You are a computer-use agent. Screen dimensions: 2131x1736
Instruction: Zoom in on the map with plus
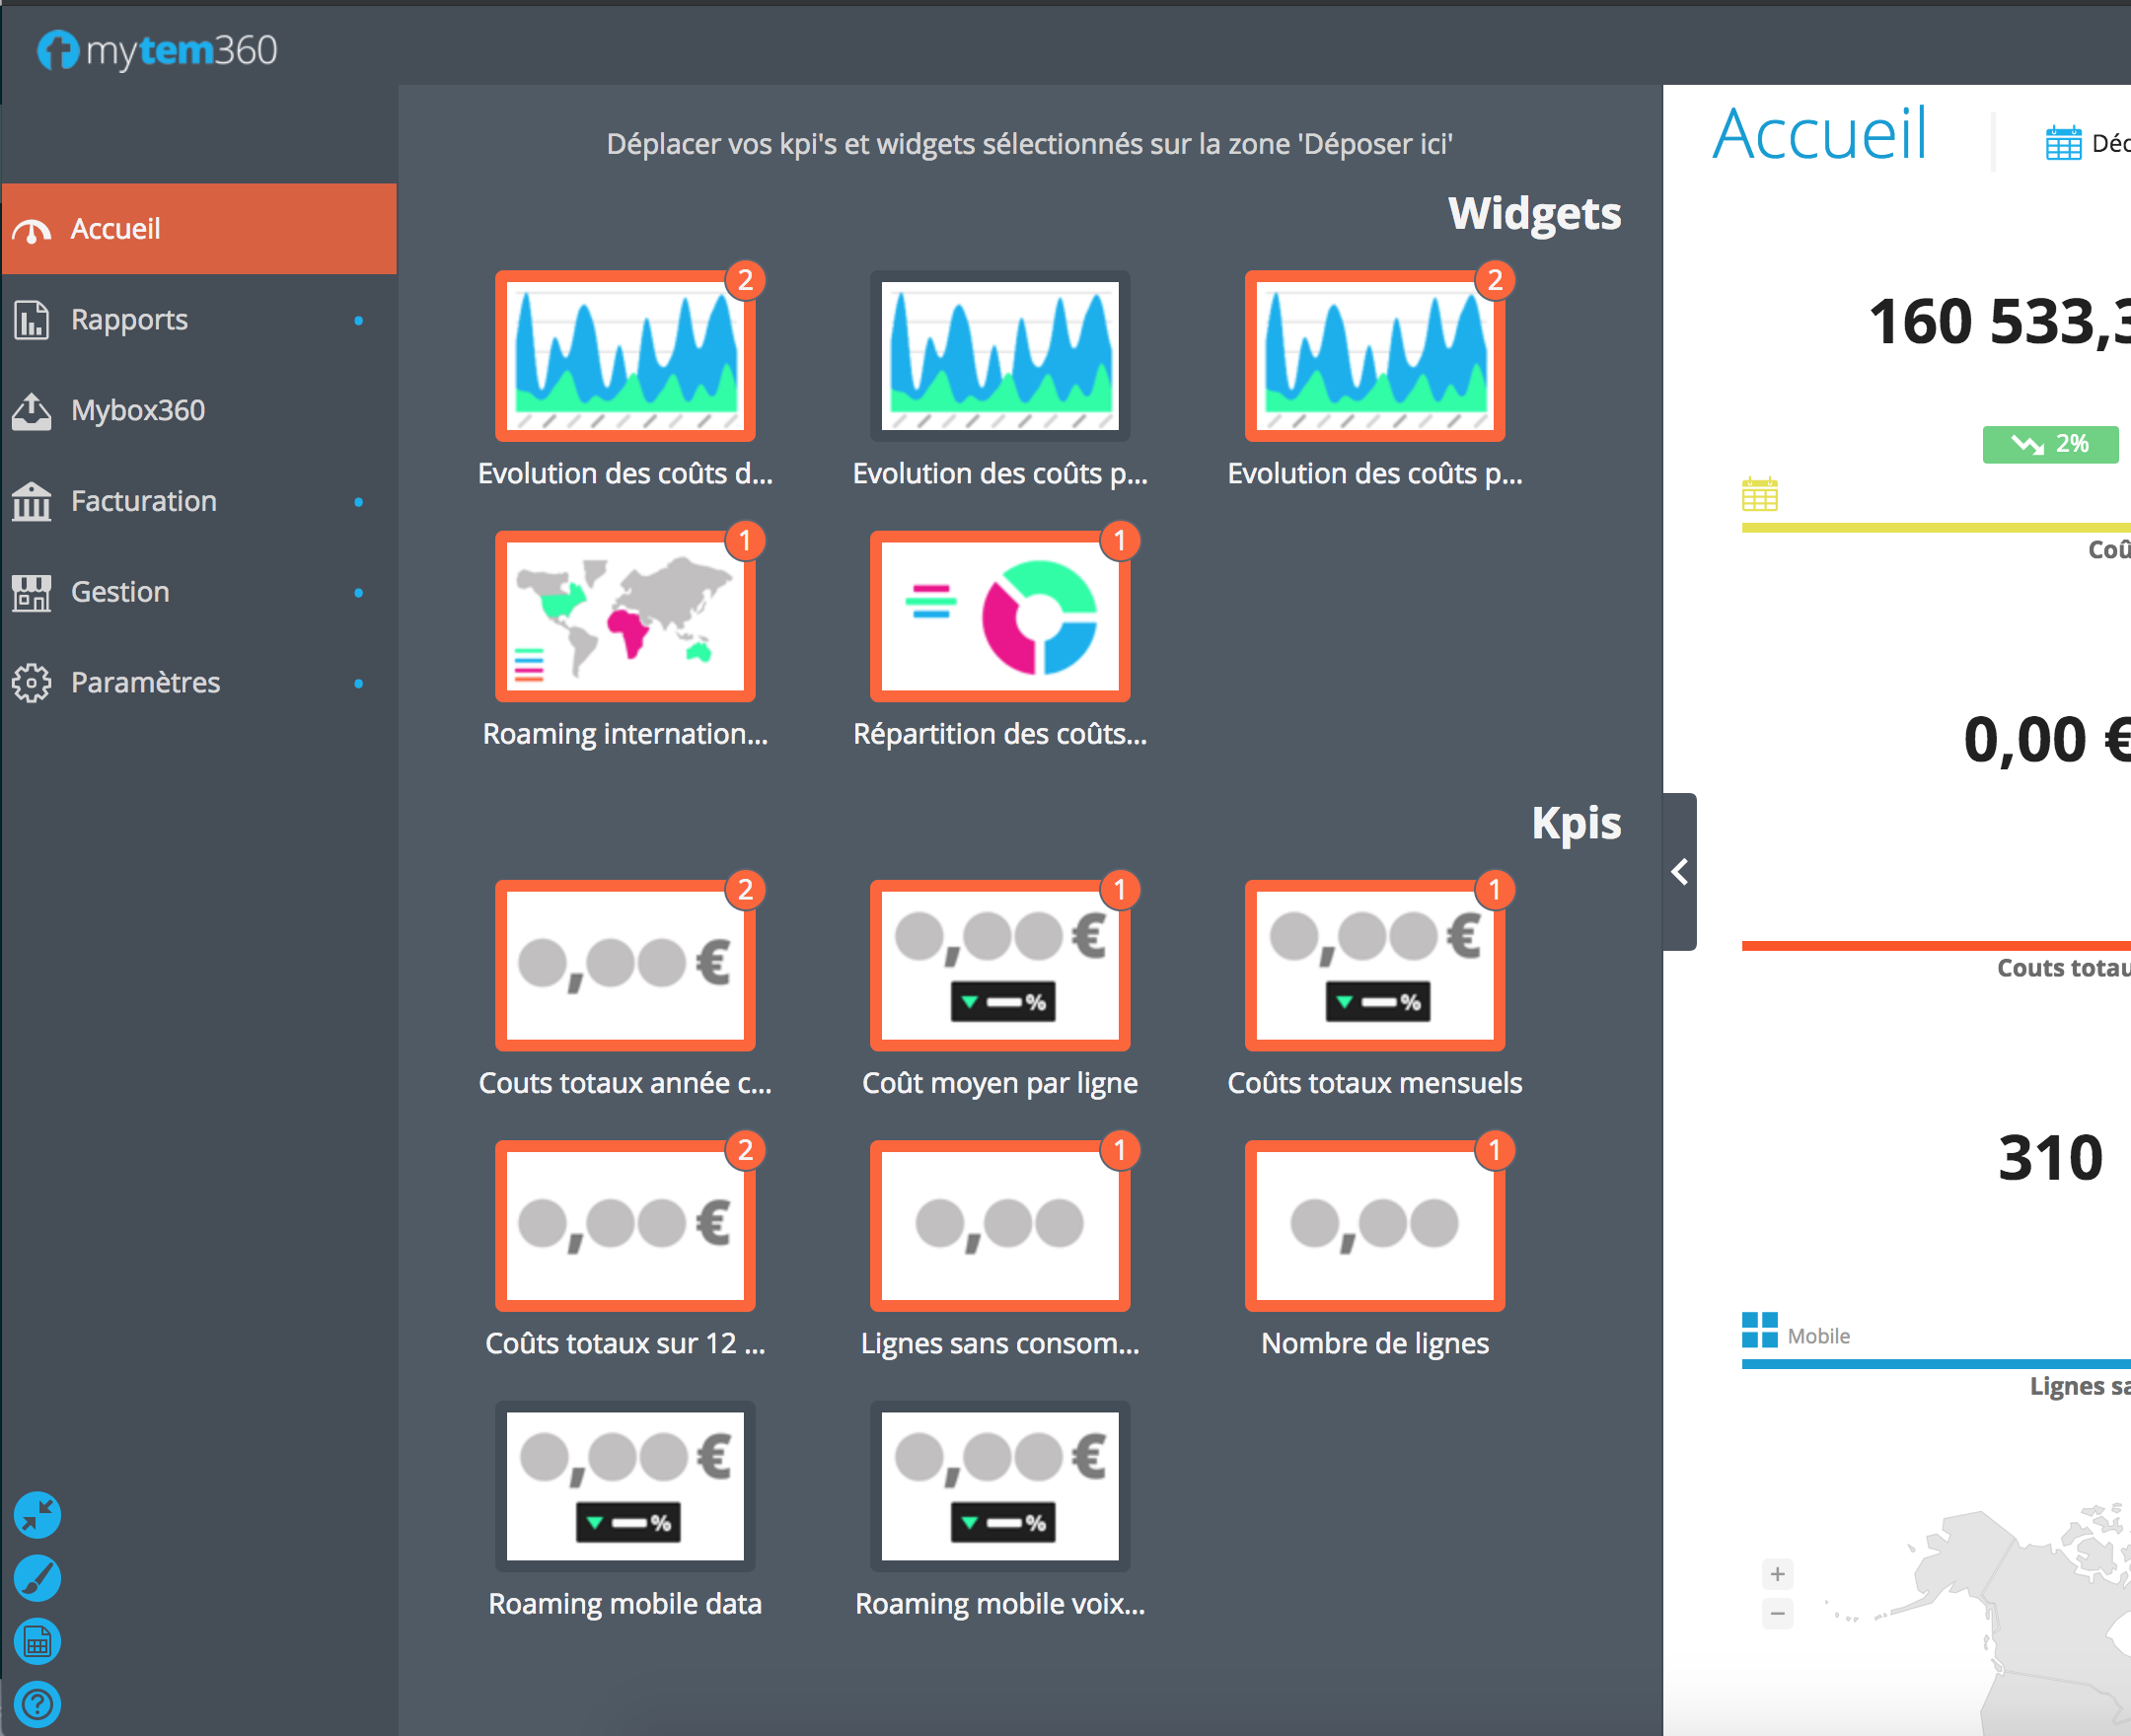1777,1575
